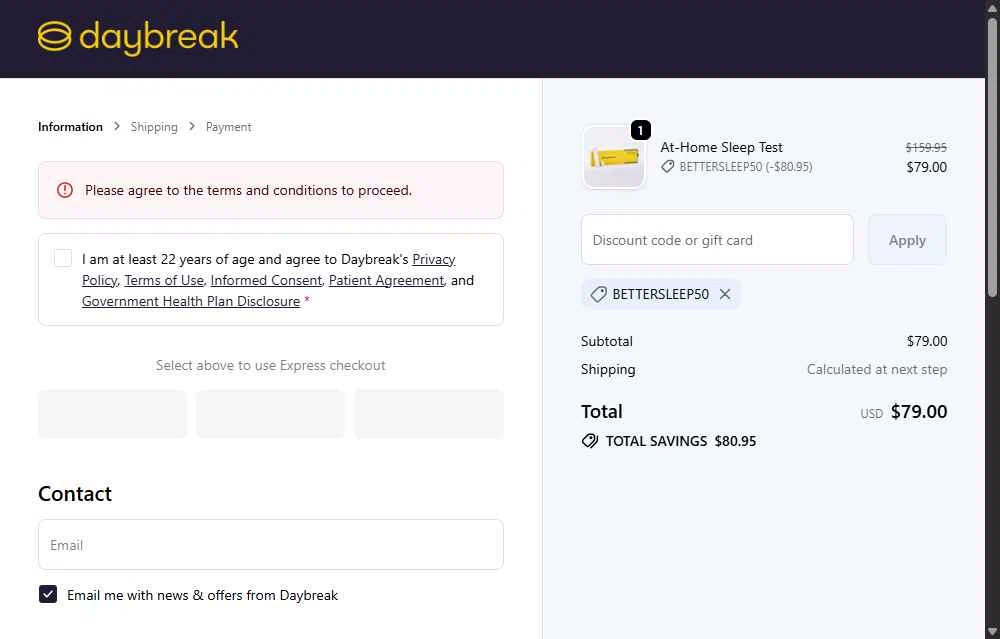Remove the BETTERSLEEP50 discount code tag
This screenshot has height=639, width=1000.
tap(724, 294)
